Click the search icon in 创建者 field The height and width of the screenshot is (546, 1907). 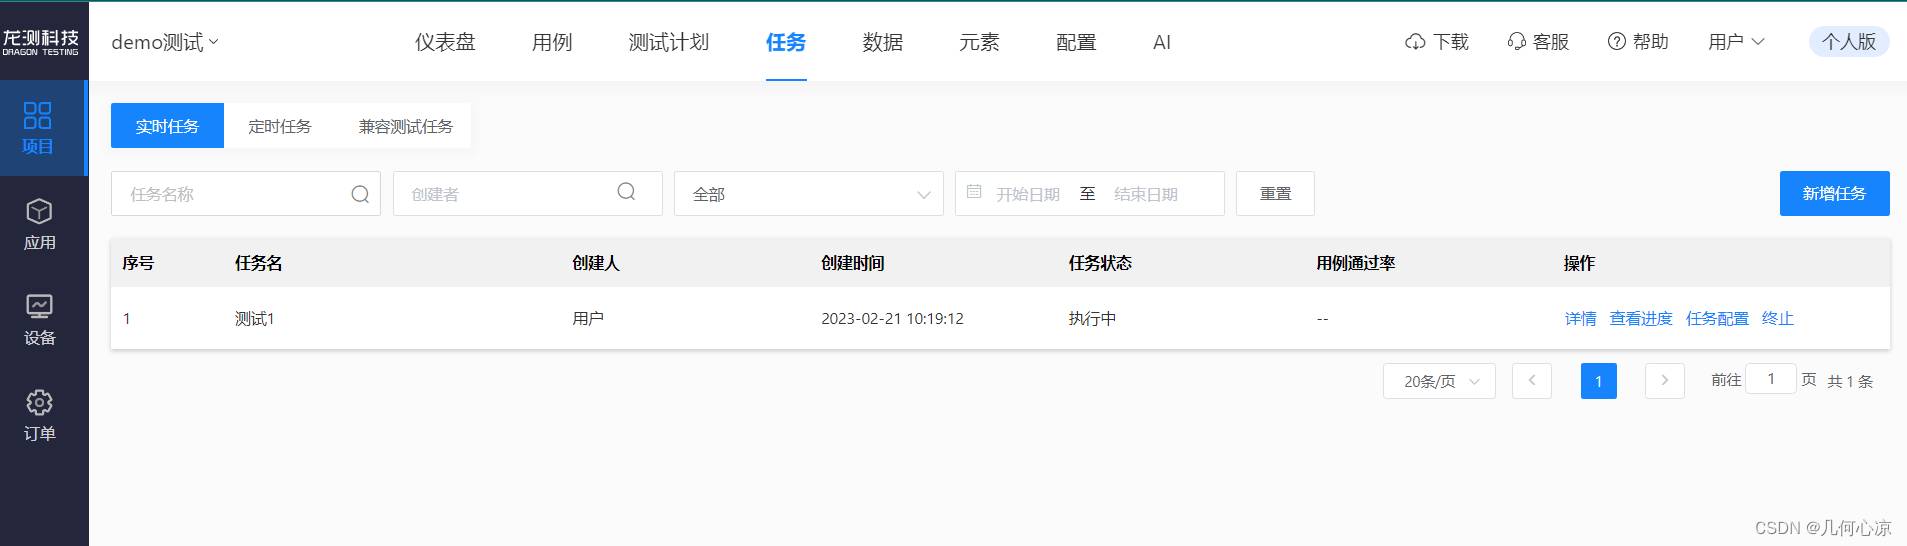[x=626, y=192]
